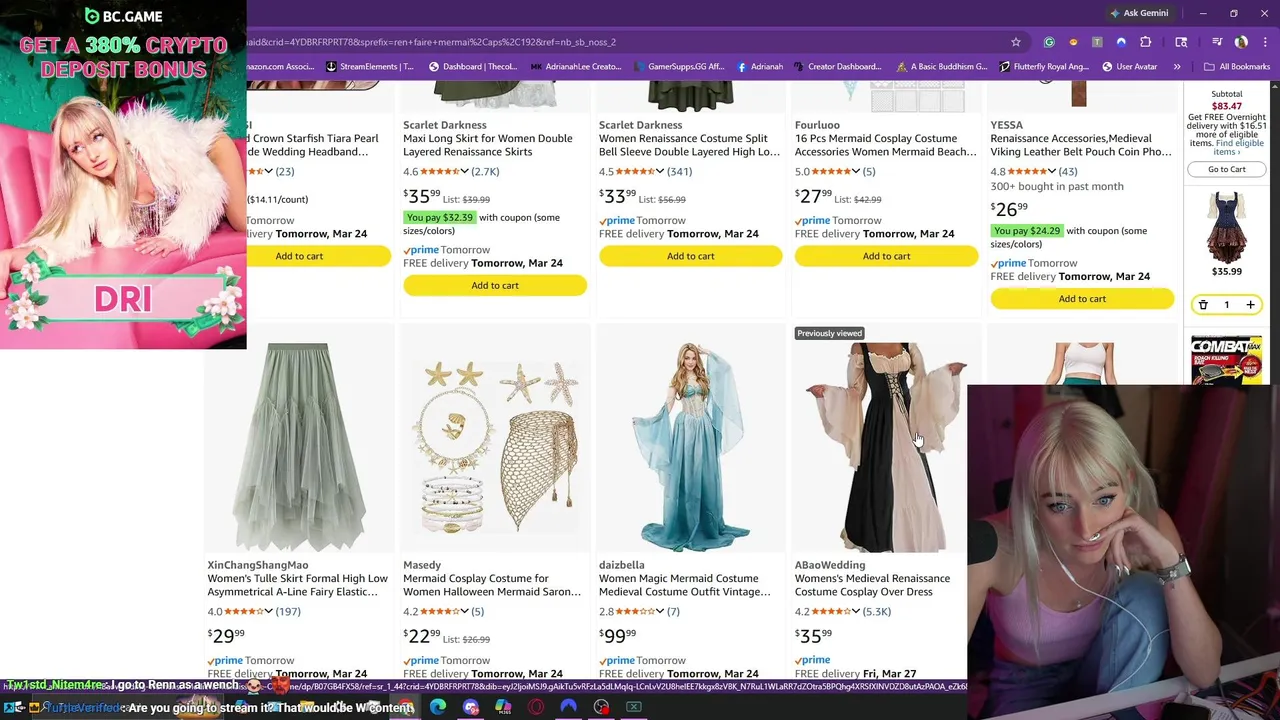Click the Ask Gemini button
Image resolution: width=1280 pixels, height=720 pixels.
pyautogui.click(x=1139, y=13)
